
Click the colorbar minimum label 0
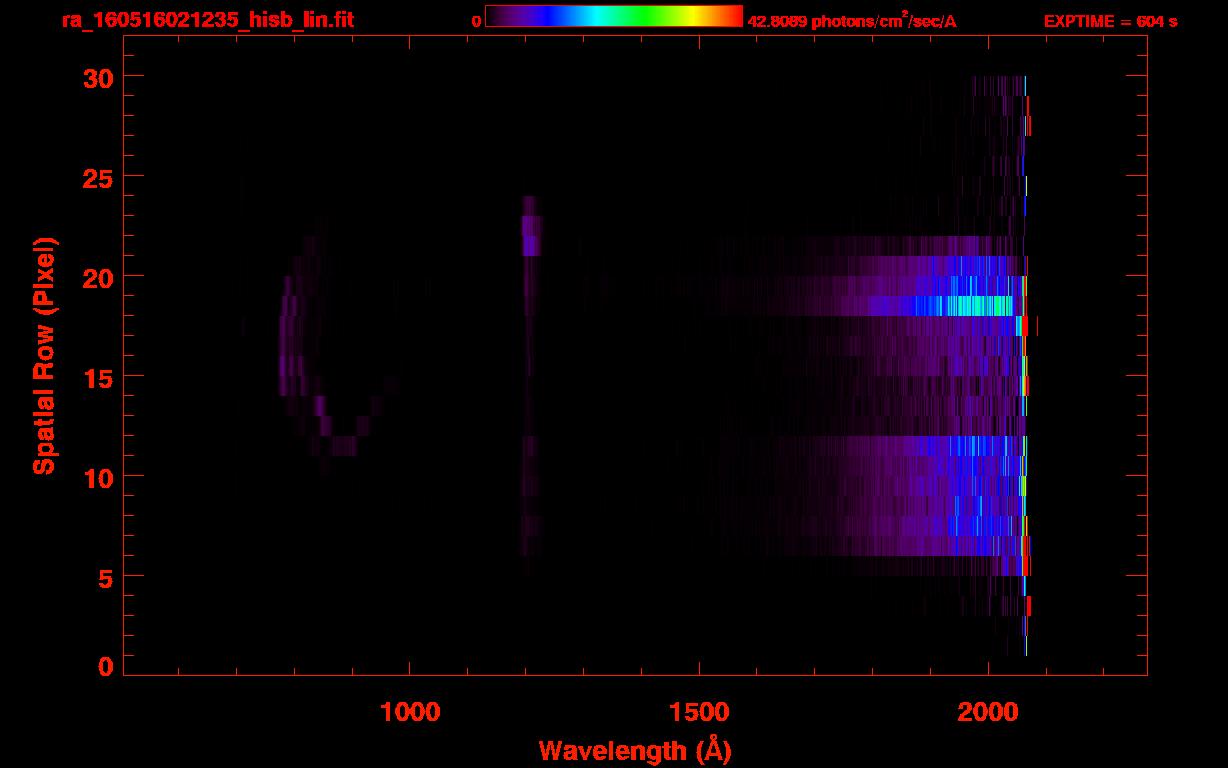(x=477, y=21)
